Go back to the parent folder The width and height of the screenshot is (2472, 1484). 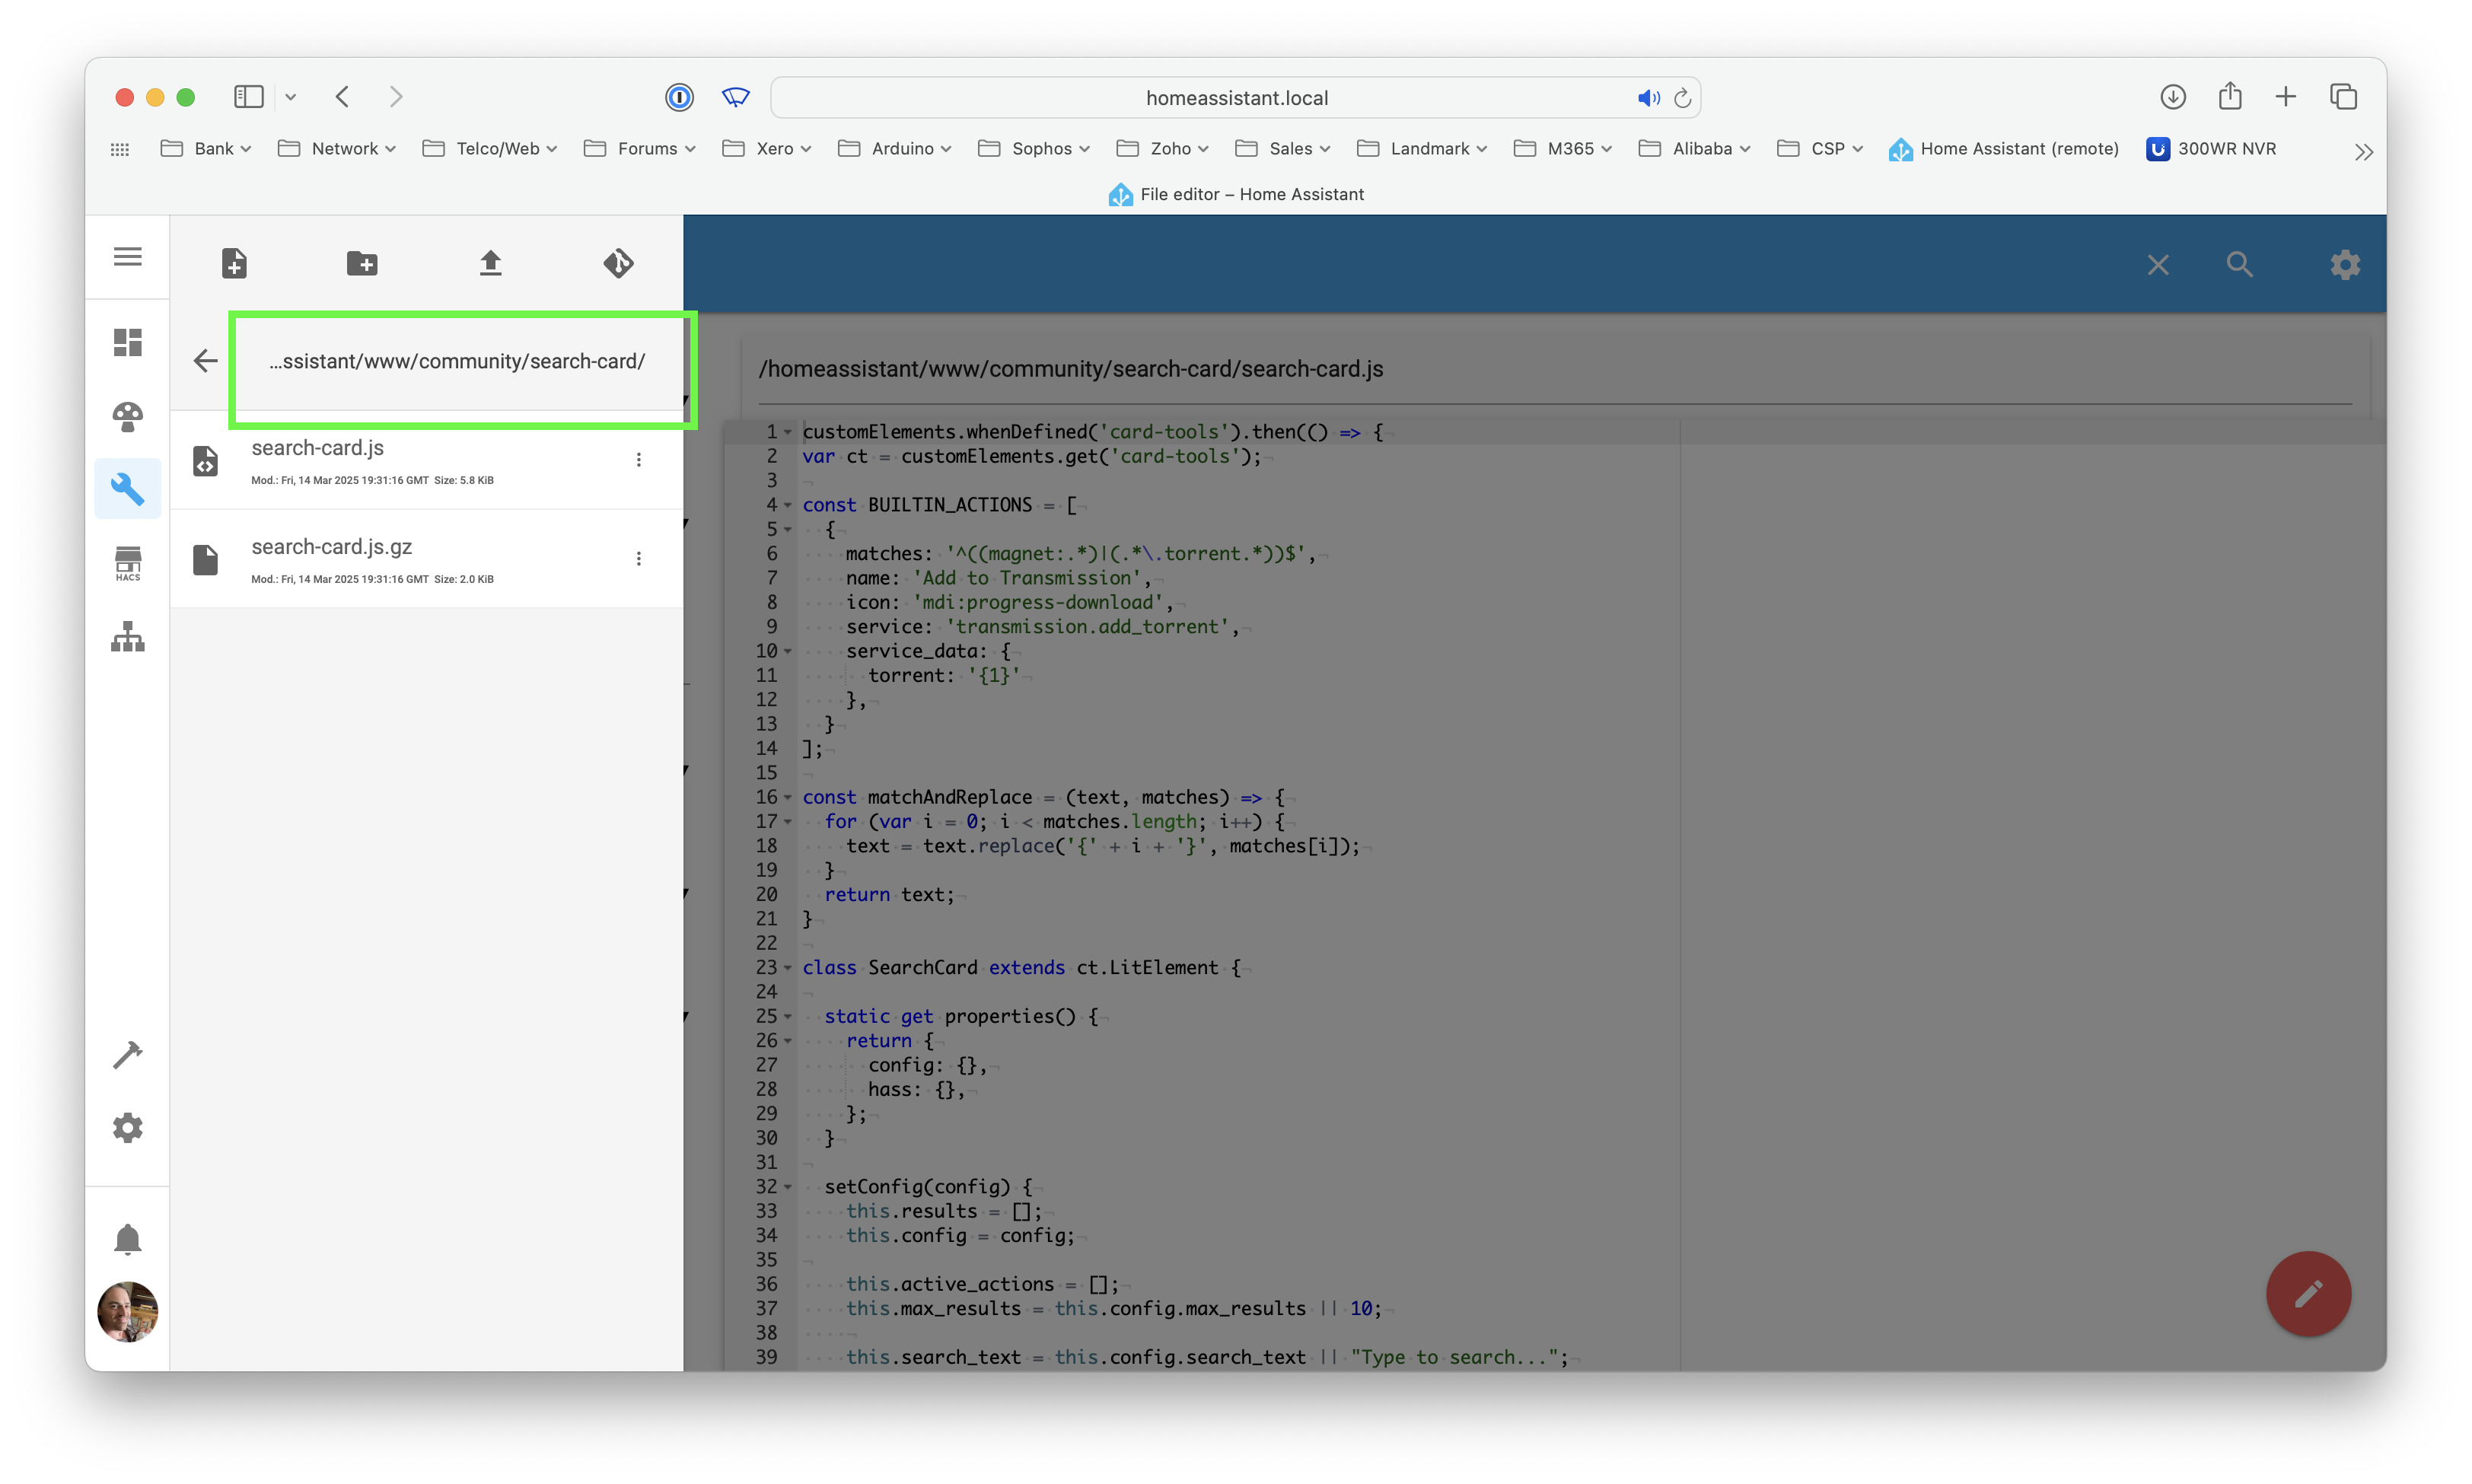point(205,361)
